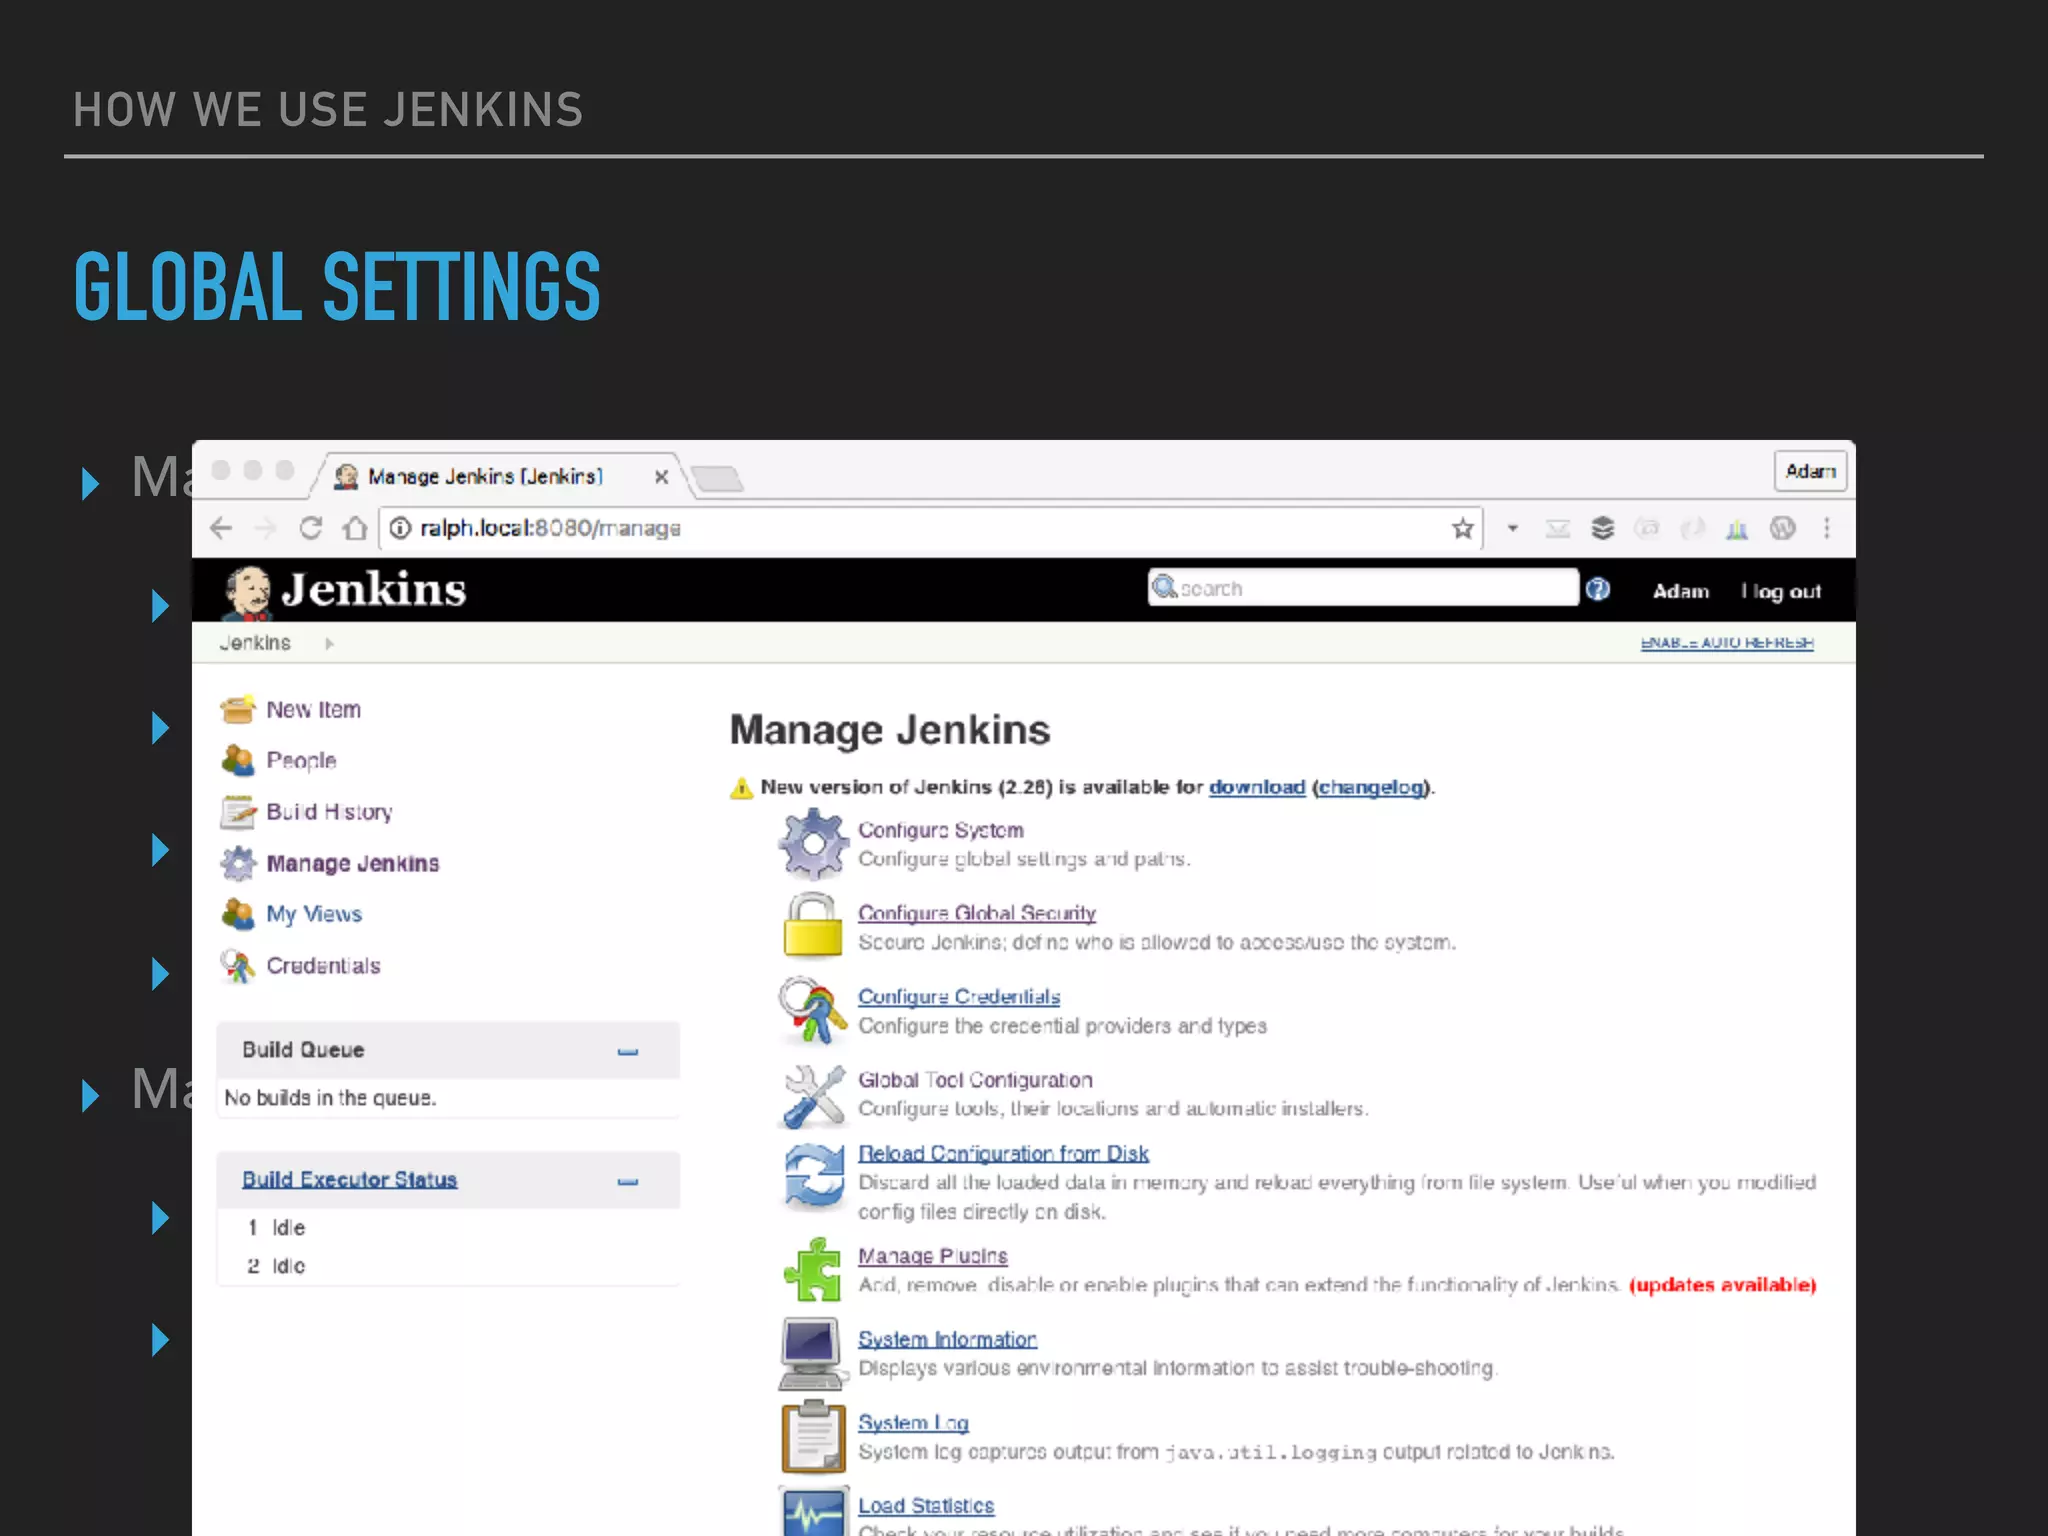Click the search help question mark icon
The height and width of the screenshot is (1536, 2048).
[1598, 589]
